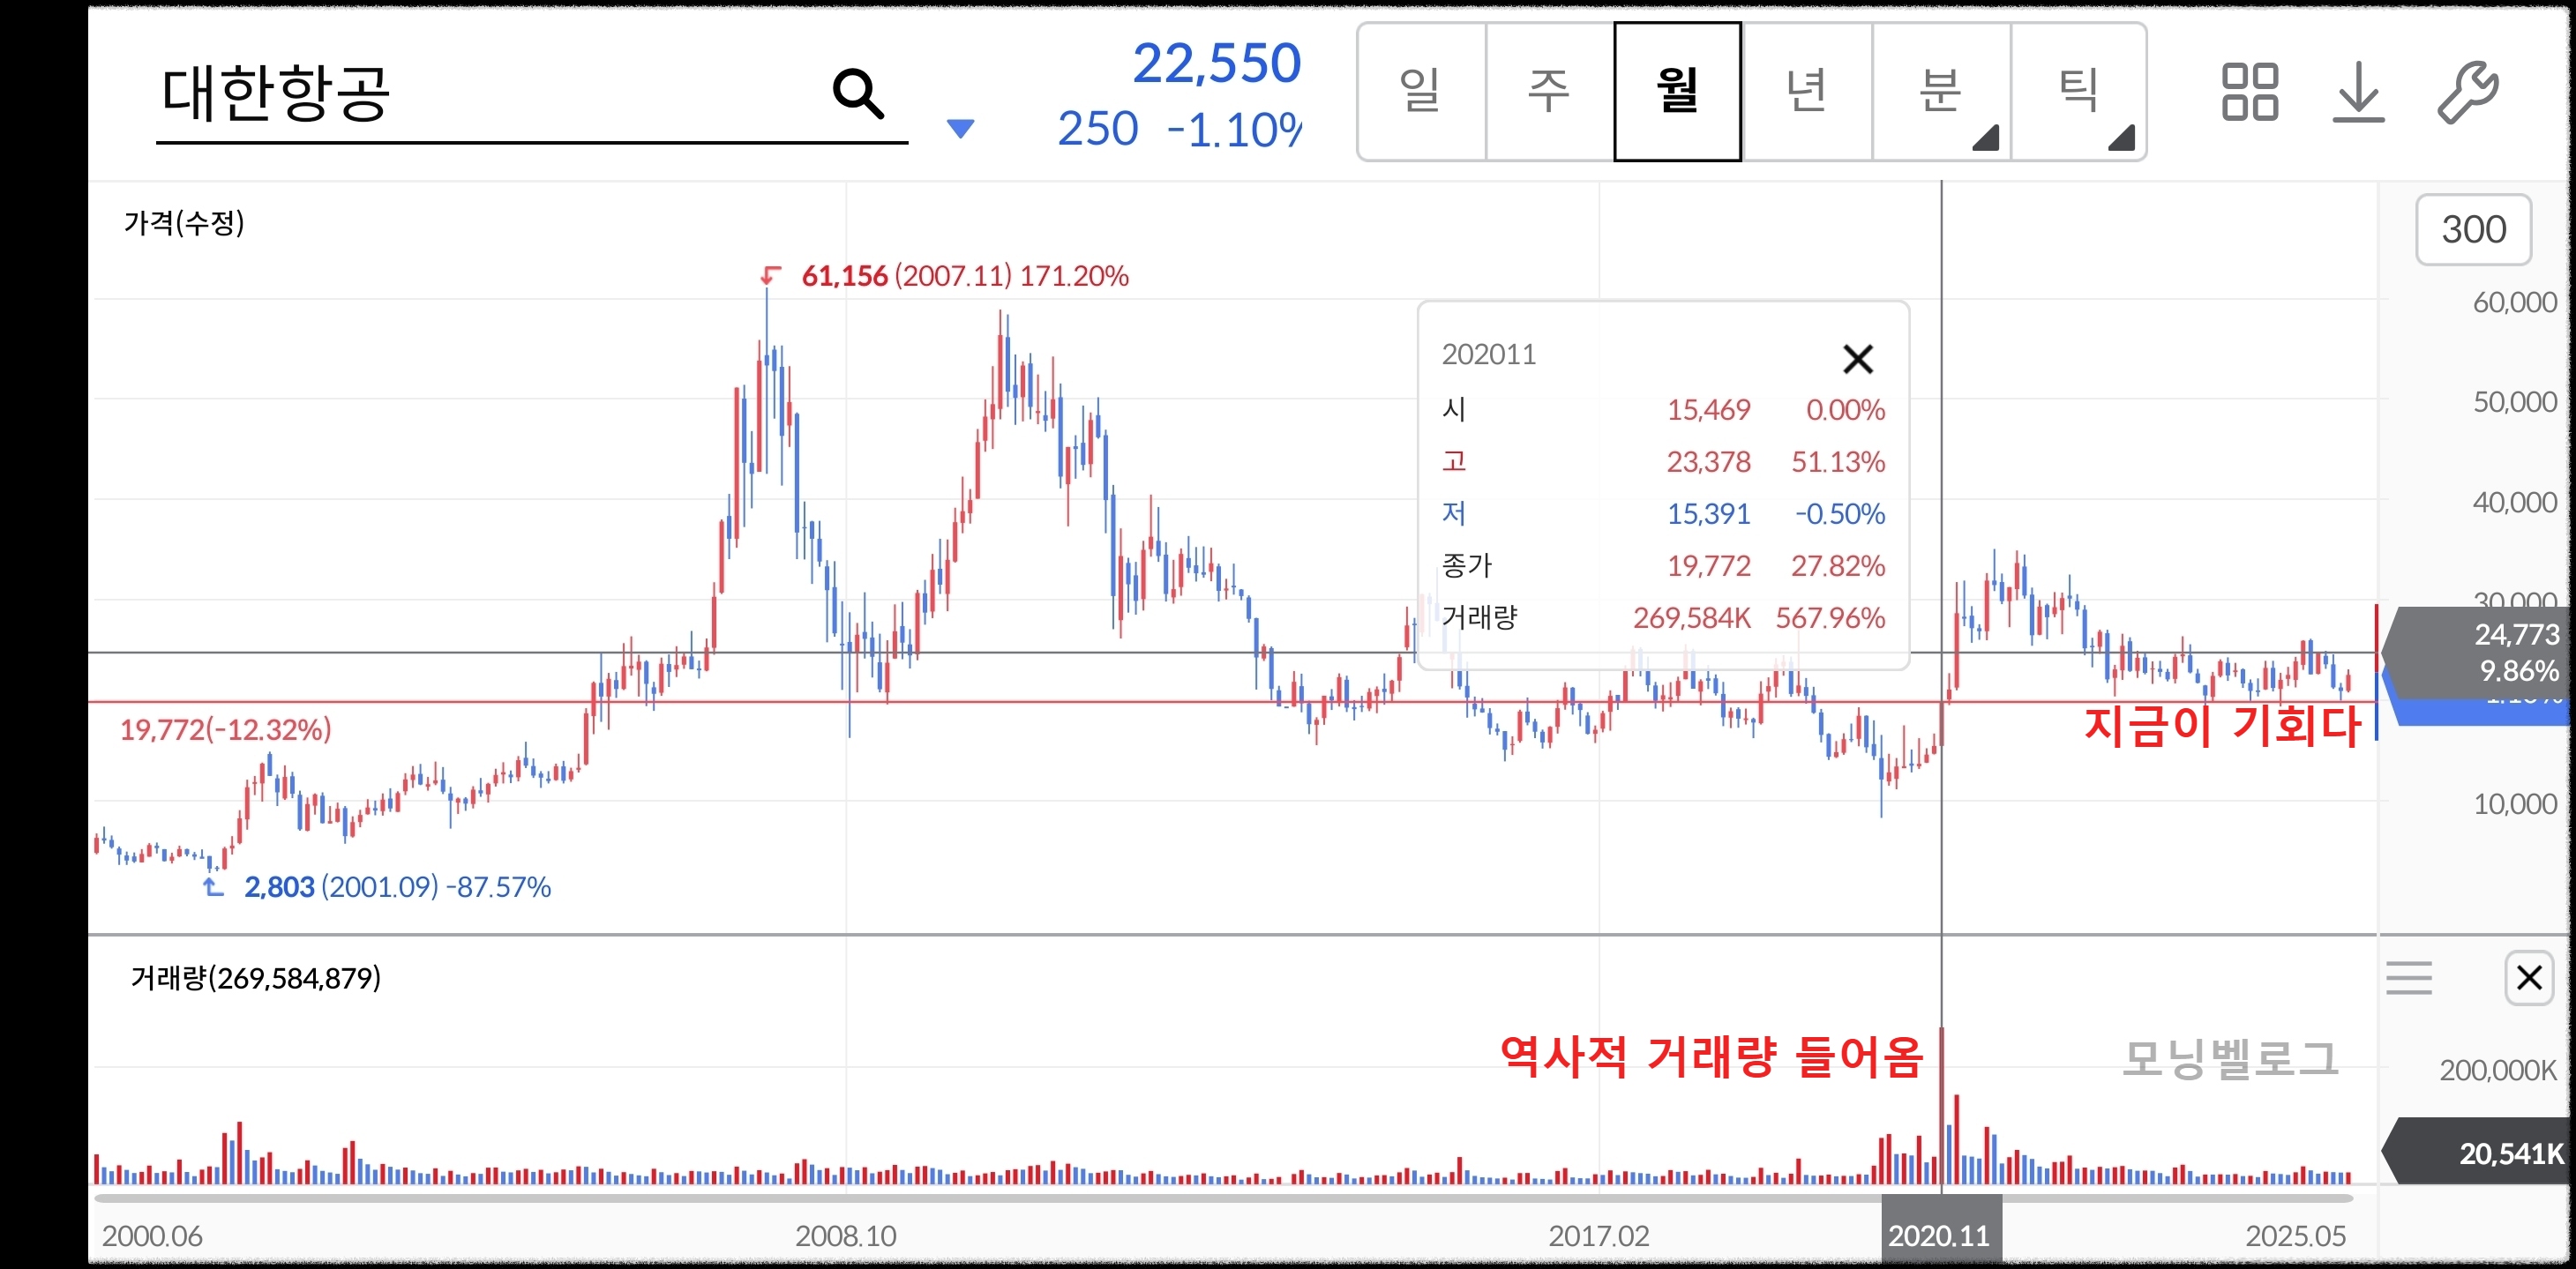Click the volume panel hamburger lines icon
Screen dimensions: 2576x1269
click(2408, 977)
